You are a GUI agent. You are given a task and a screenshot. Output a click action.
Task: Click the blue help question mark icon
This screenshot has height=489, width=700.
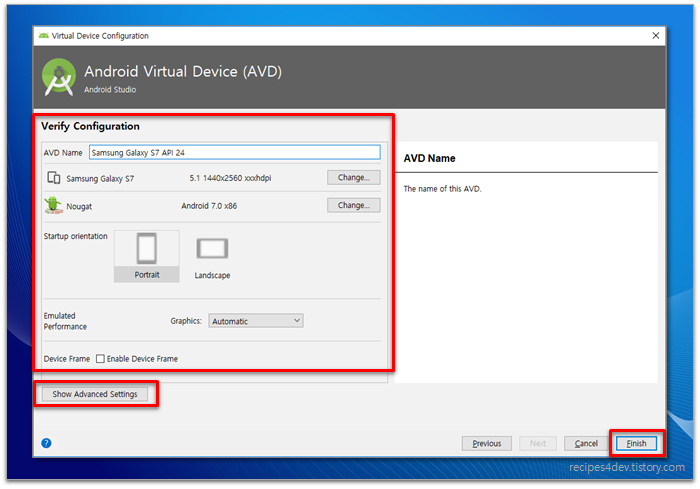click(x=46, y=443)
